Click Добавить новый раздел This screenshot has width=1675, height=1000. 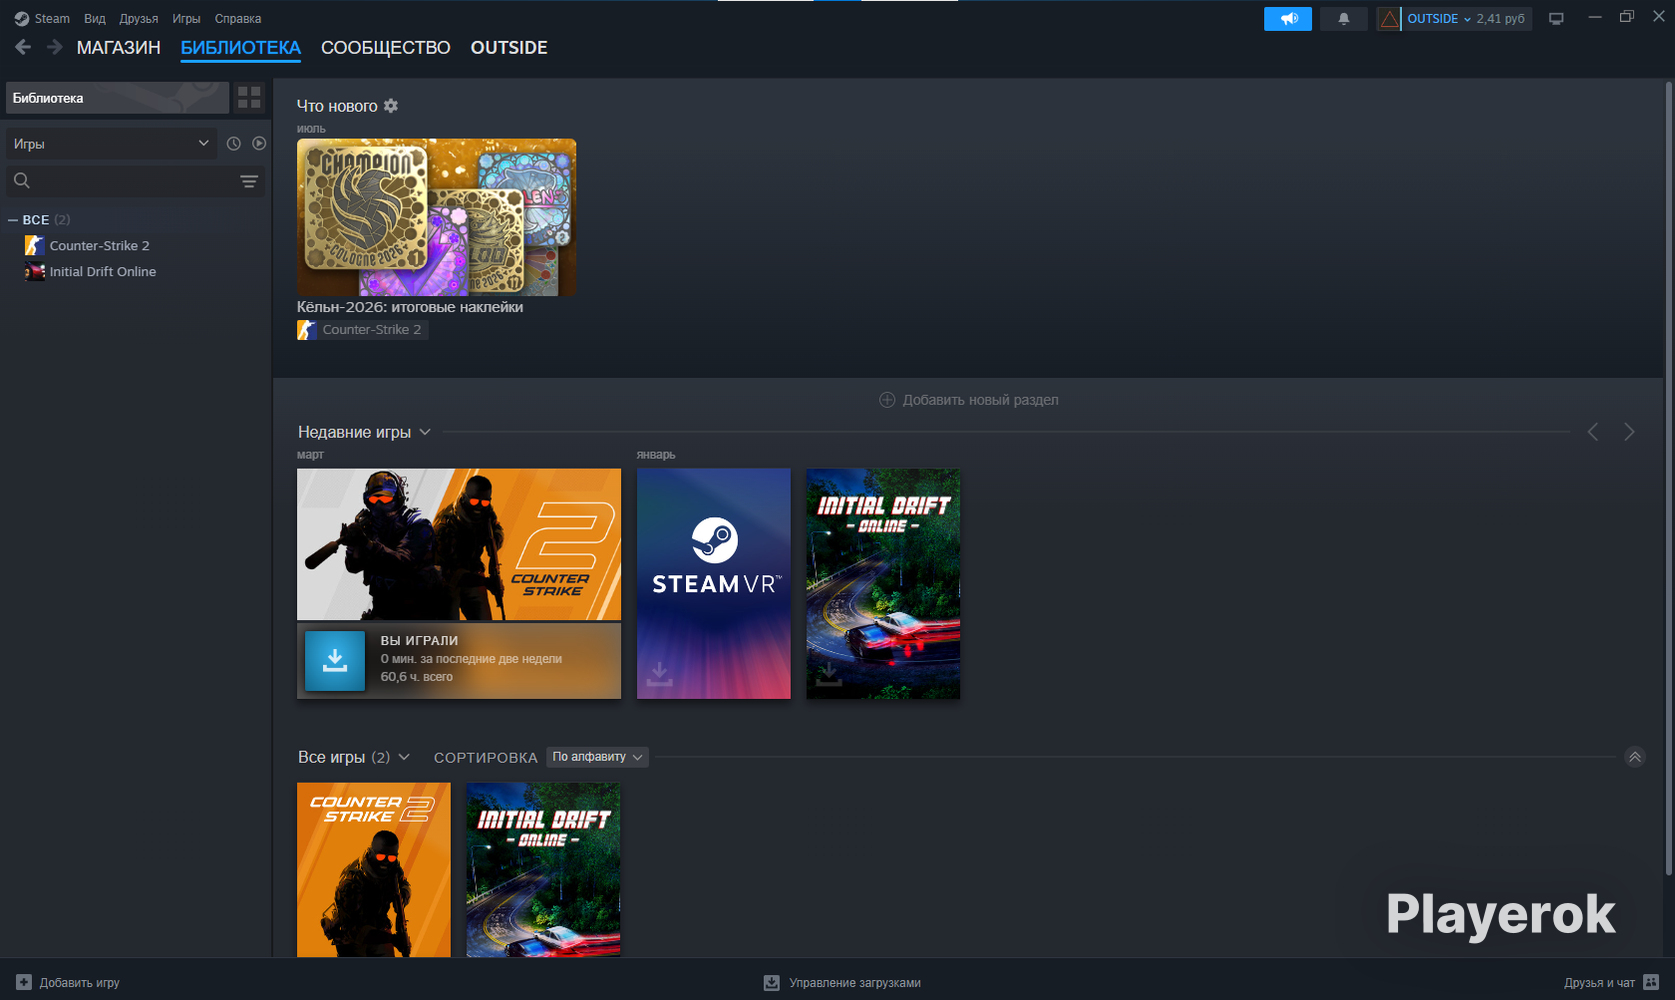968,400
